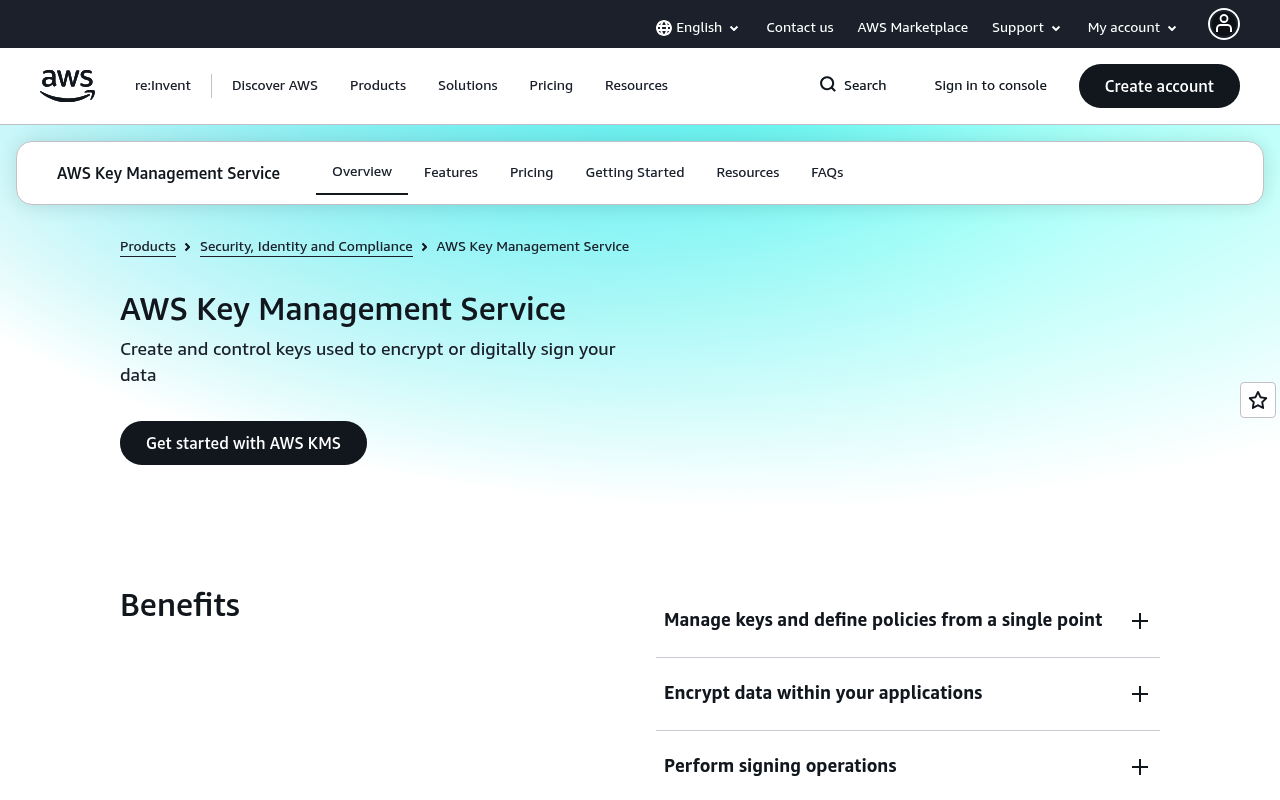Image resolution: width=1280 pixels, height=800 pixels.
Task: Click the Perform signing operations heading
Action: click(x=780, y=766)
